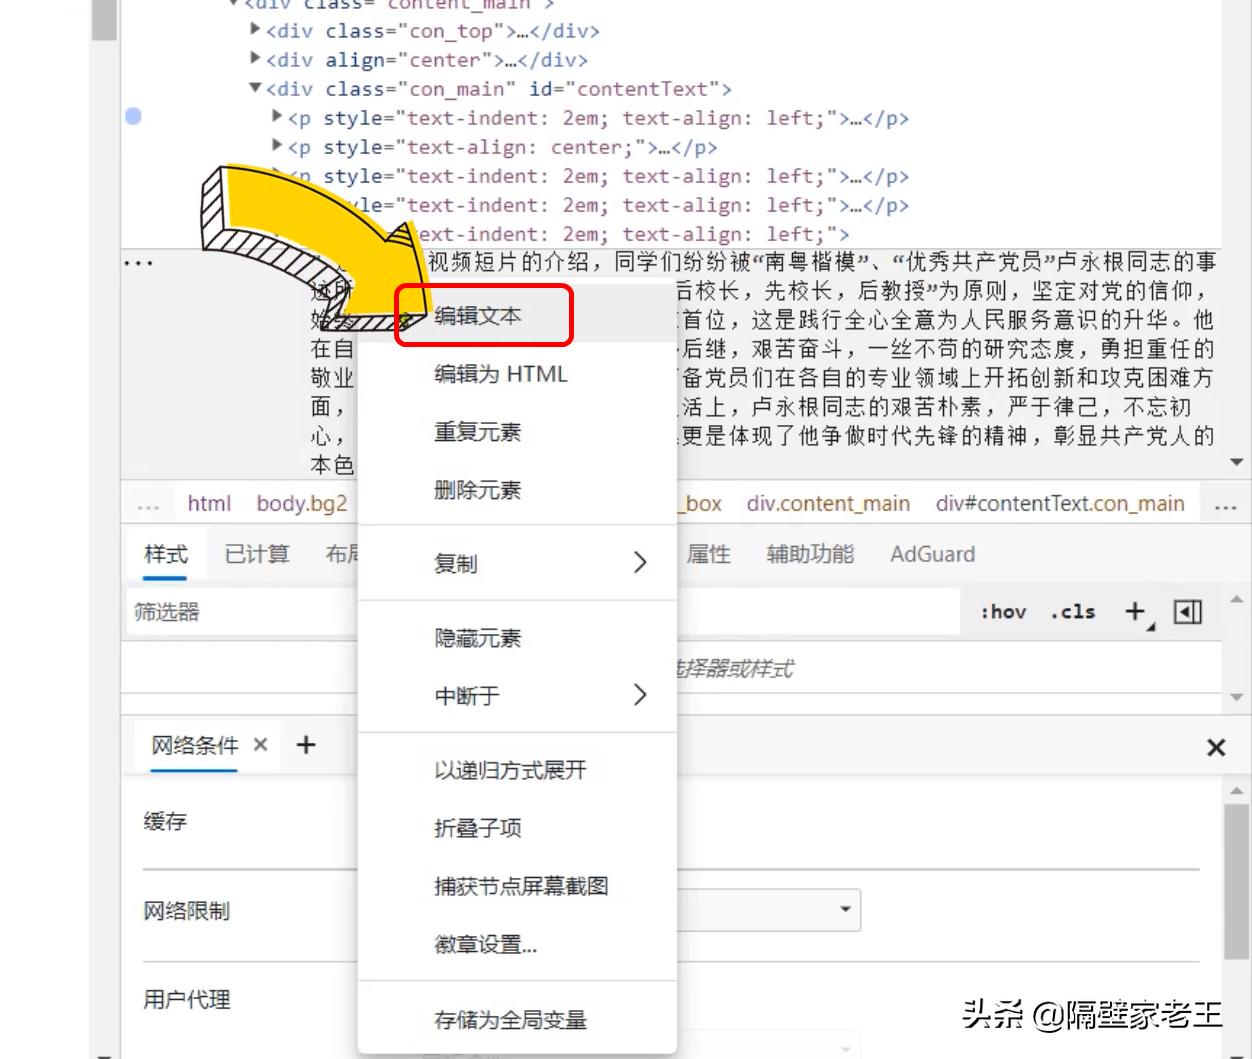The width and height of the screenshot is (1252, 1059).
Task: Switch to the 已计算 tab
Action: coord(257,554)
